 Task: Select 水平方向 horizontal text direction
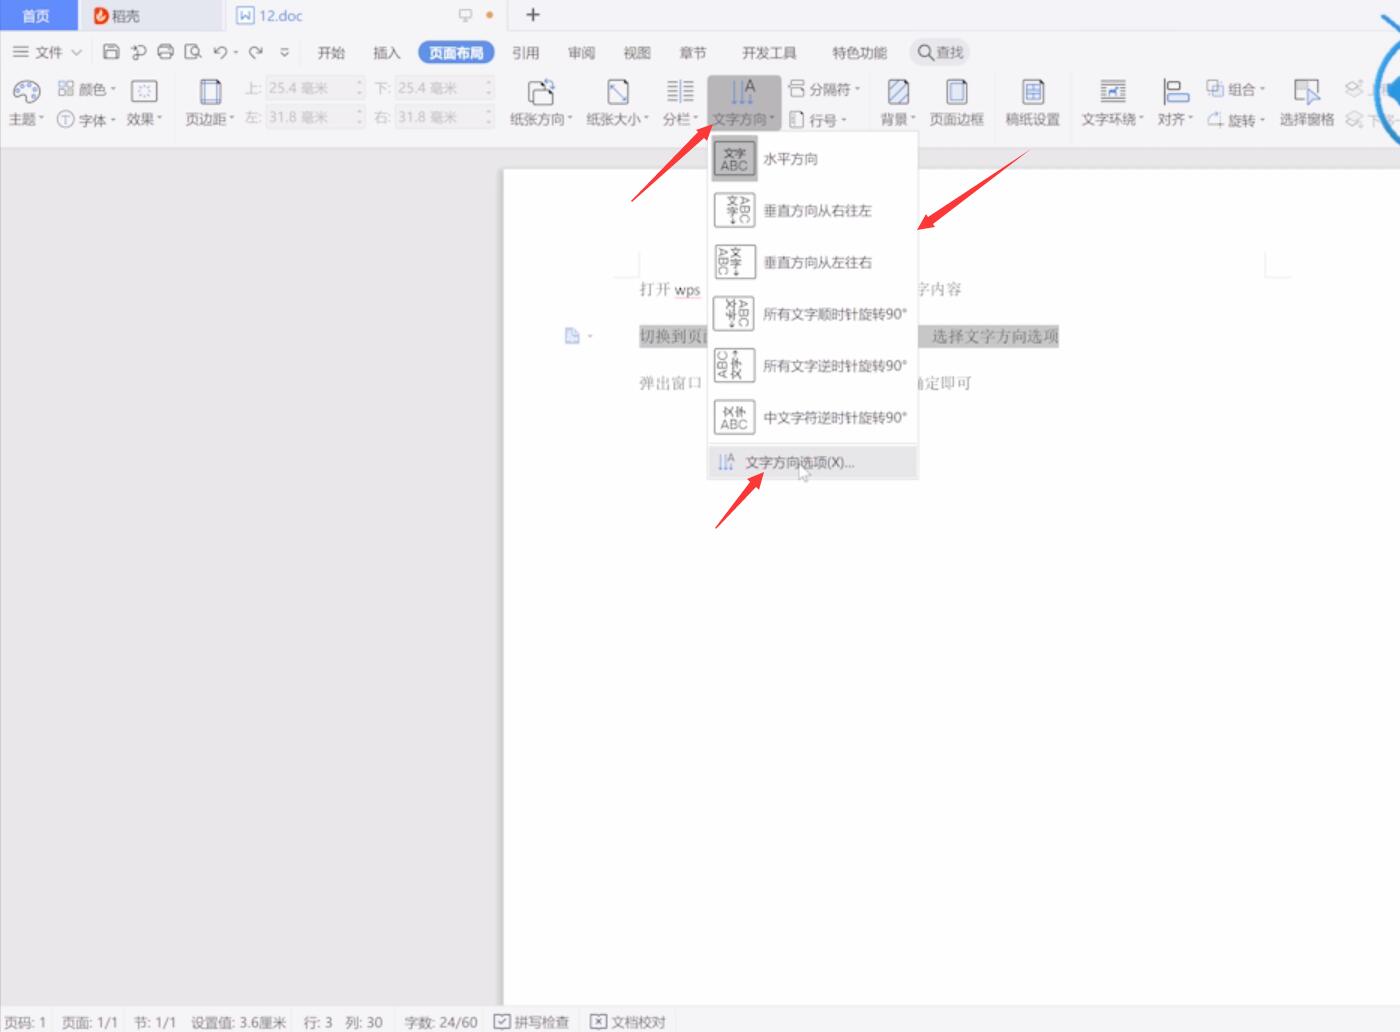click(813, 158)
